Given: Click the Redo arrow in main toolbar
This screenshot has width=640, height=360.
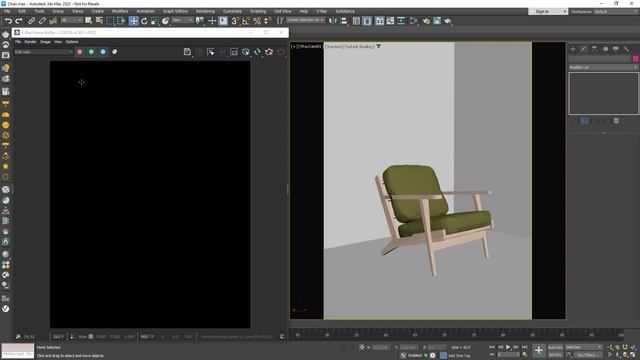Looking at the screenshot, I should tap(19, 21).
